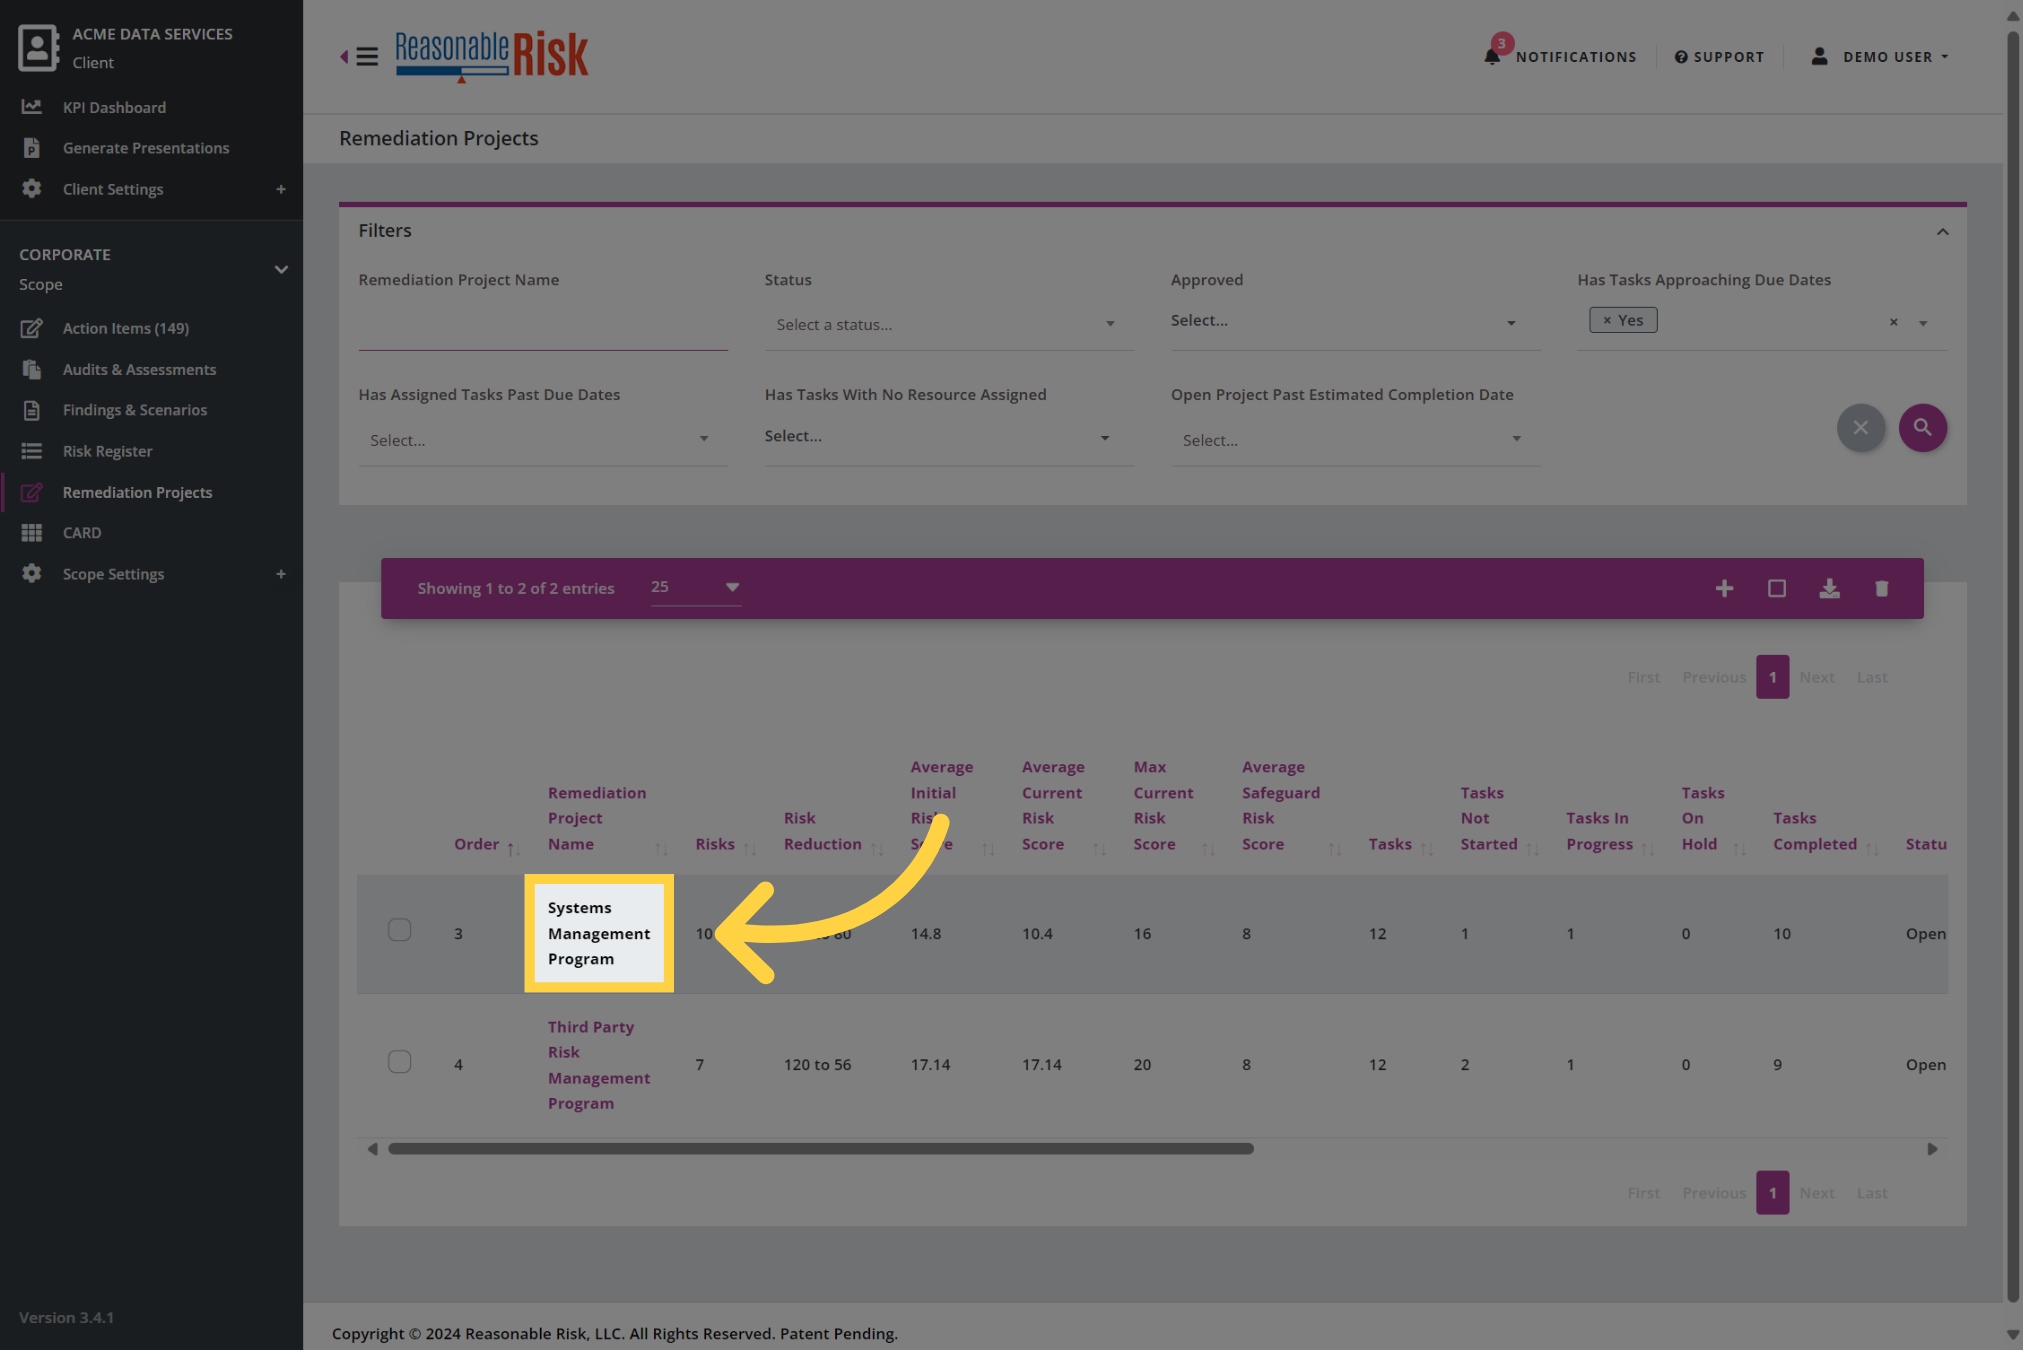Open the Approved filter dropdown

coord(1355,322)
